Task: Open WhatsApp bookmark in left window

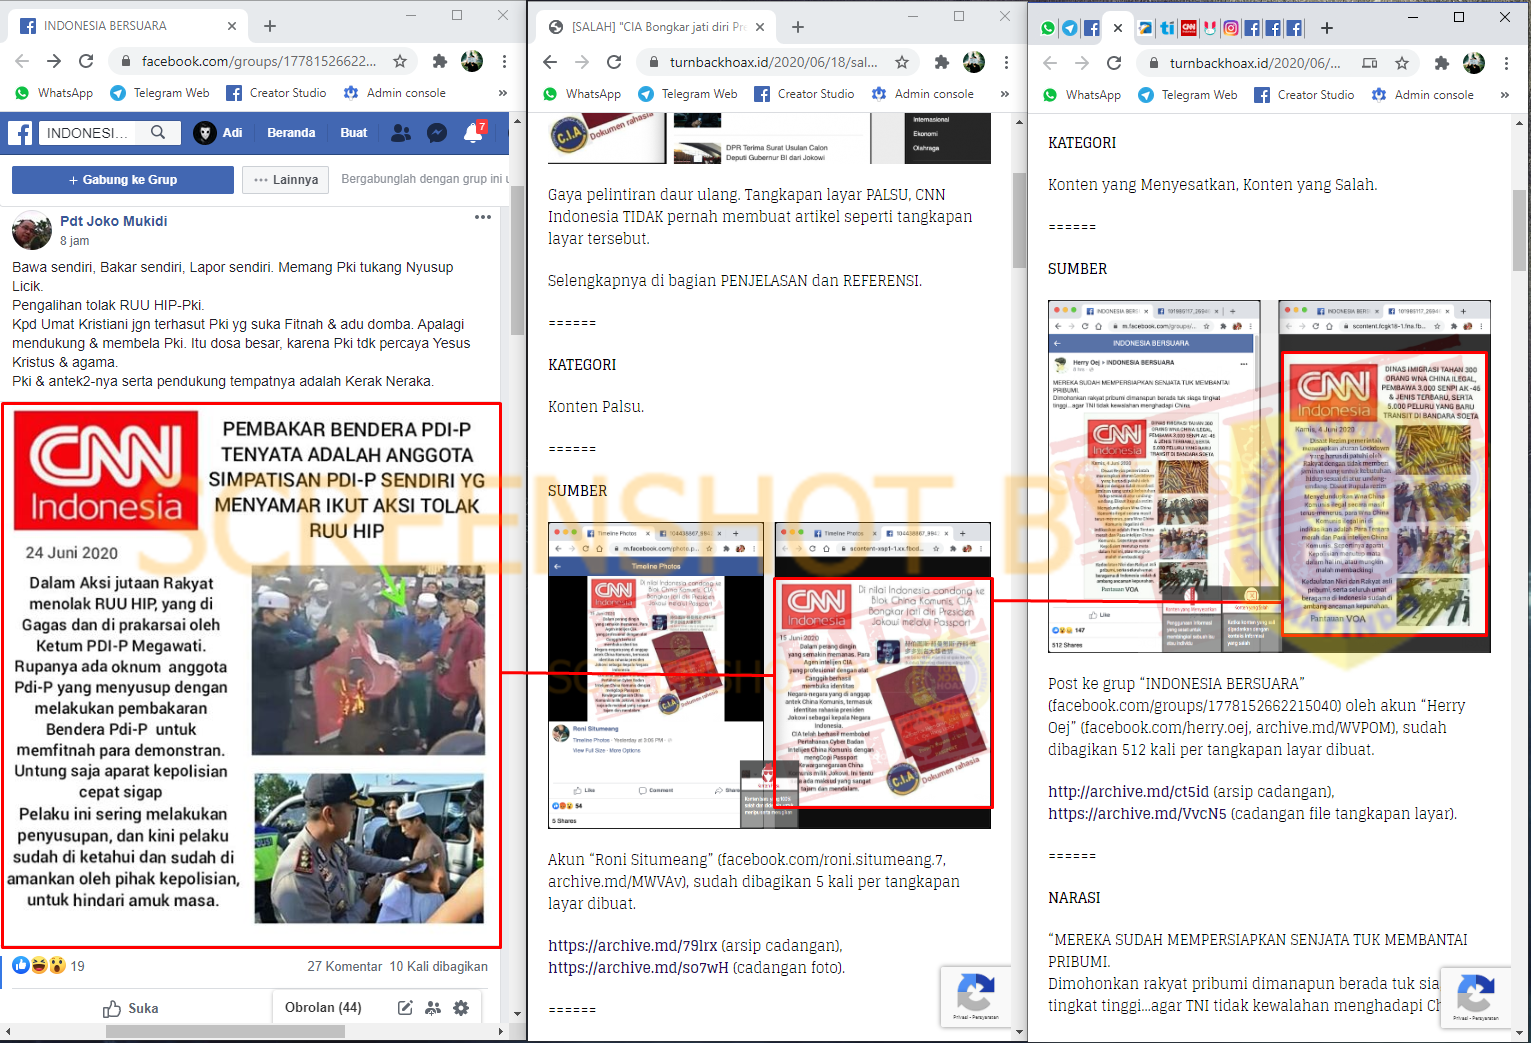Action: pos(54,93)
